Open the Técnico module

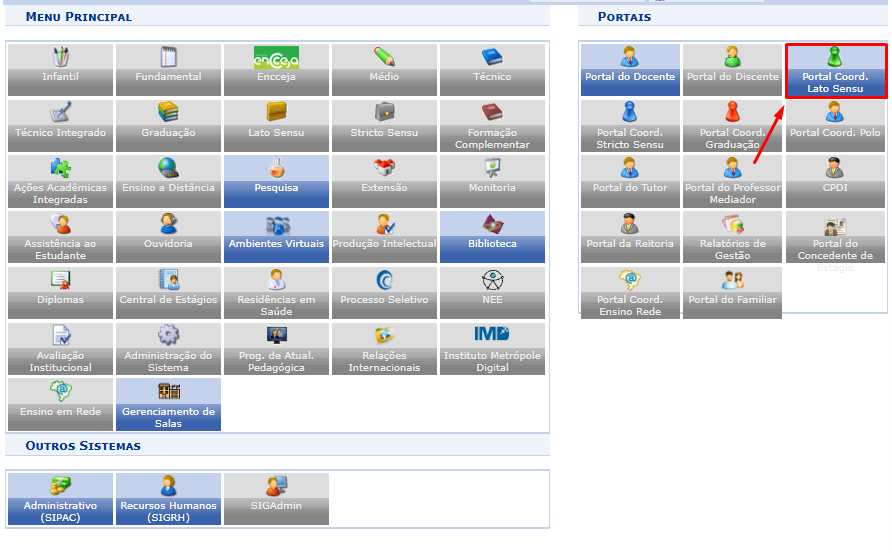(493, 69)
